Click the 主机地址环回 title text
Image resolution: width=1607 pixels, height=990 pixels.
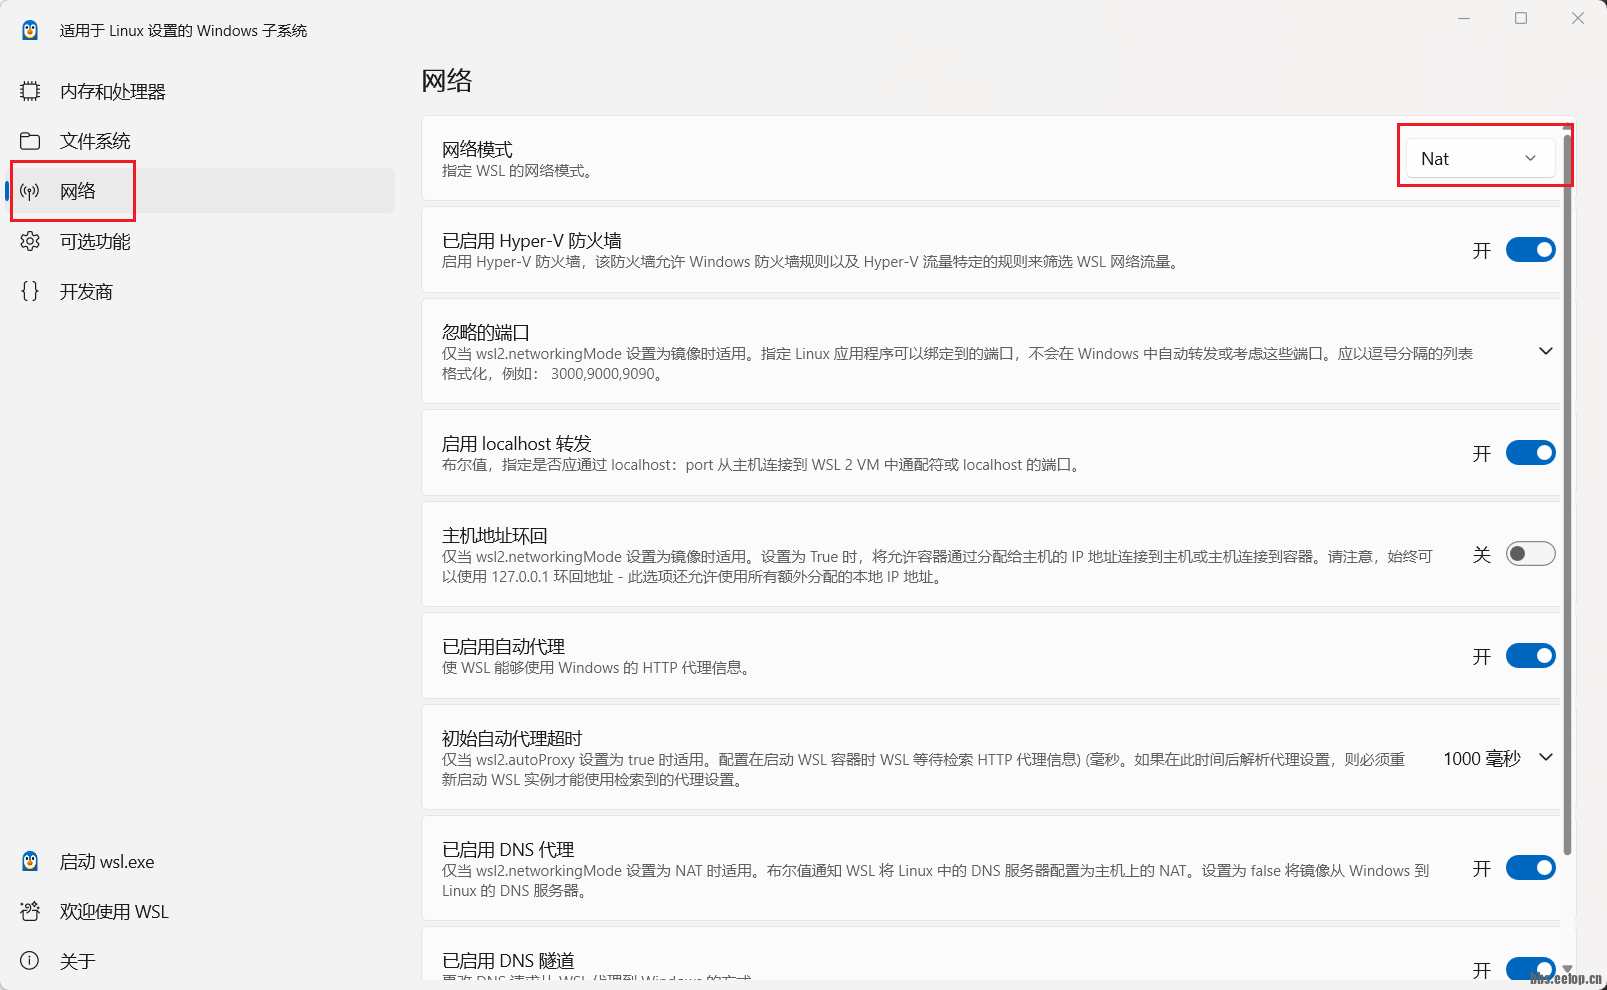(495, 535)
